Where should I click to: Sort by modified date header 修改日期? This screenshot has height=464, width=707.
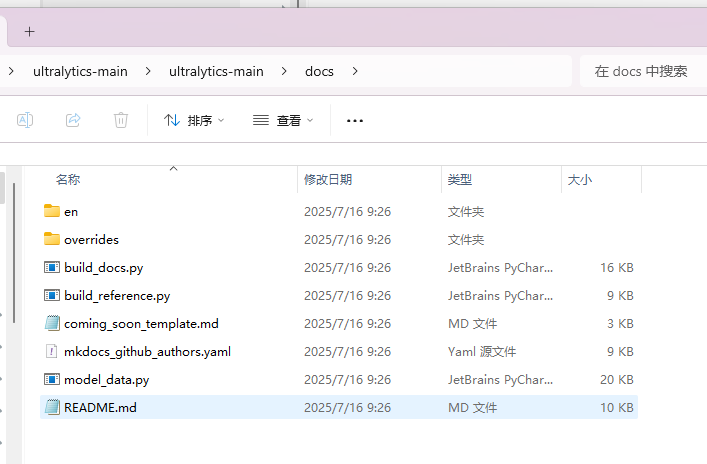tap(328, 179)
